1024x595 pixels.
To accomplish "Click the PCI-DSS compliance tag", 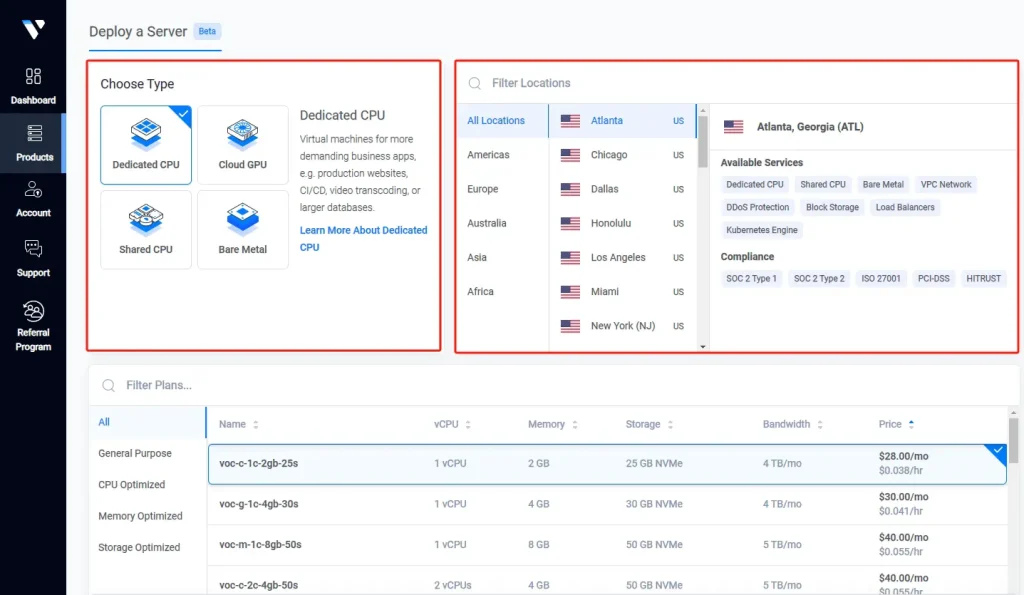I will tap(933, 279).
